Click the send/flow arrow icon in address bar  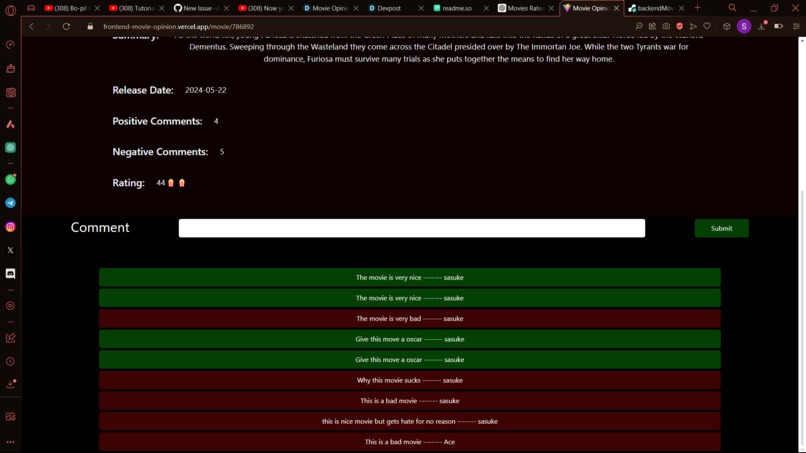click(693, 26)
